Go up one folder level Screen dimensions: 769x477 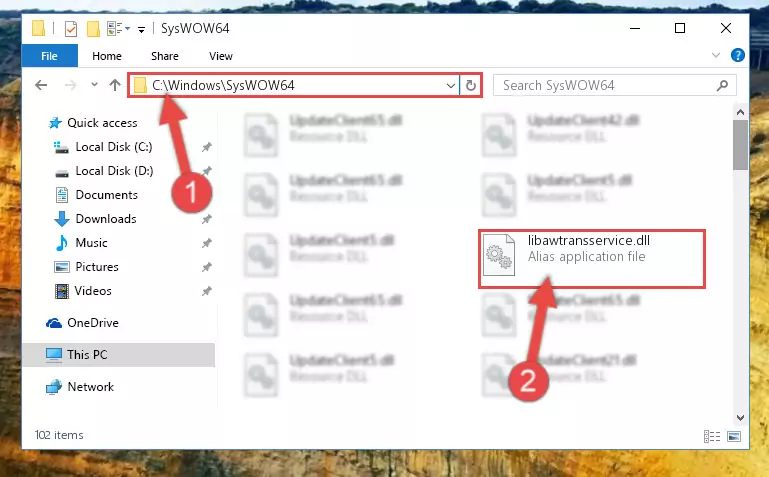coord(115,85)
